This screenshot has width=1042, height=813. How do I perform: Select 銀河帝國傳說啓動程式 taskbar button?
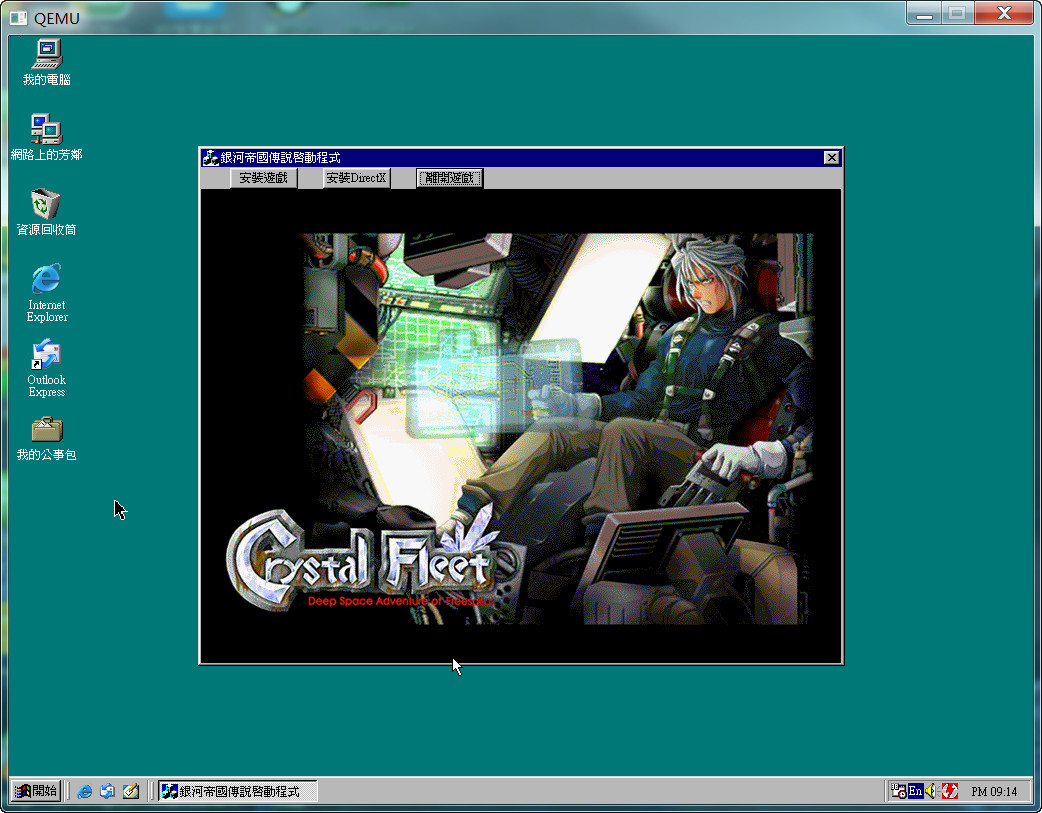[x=237, y=791]
